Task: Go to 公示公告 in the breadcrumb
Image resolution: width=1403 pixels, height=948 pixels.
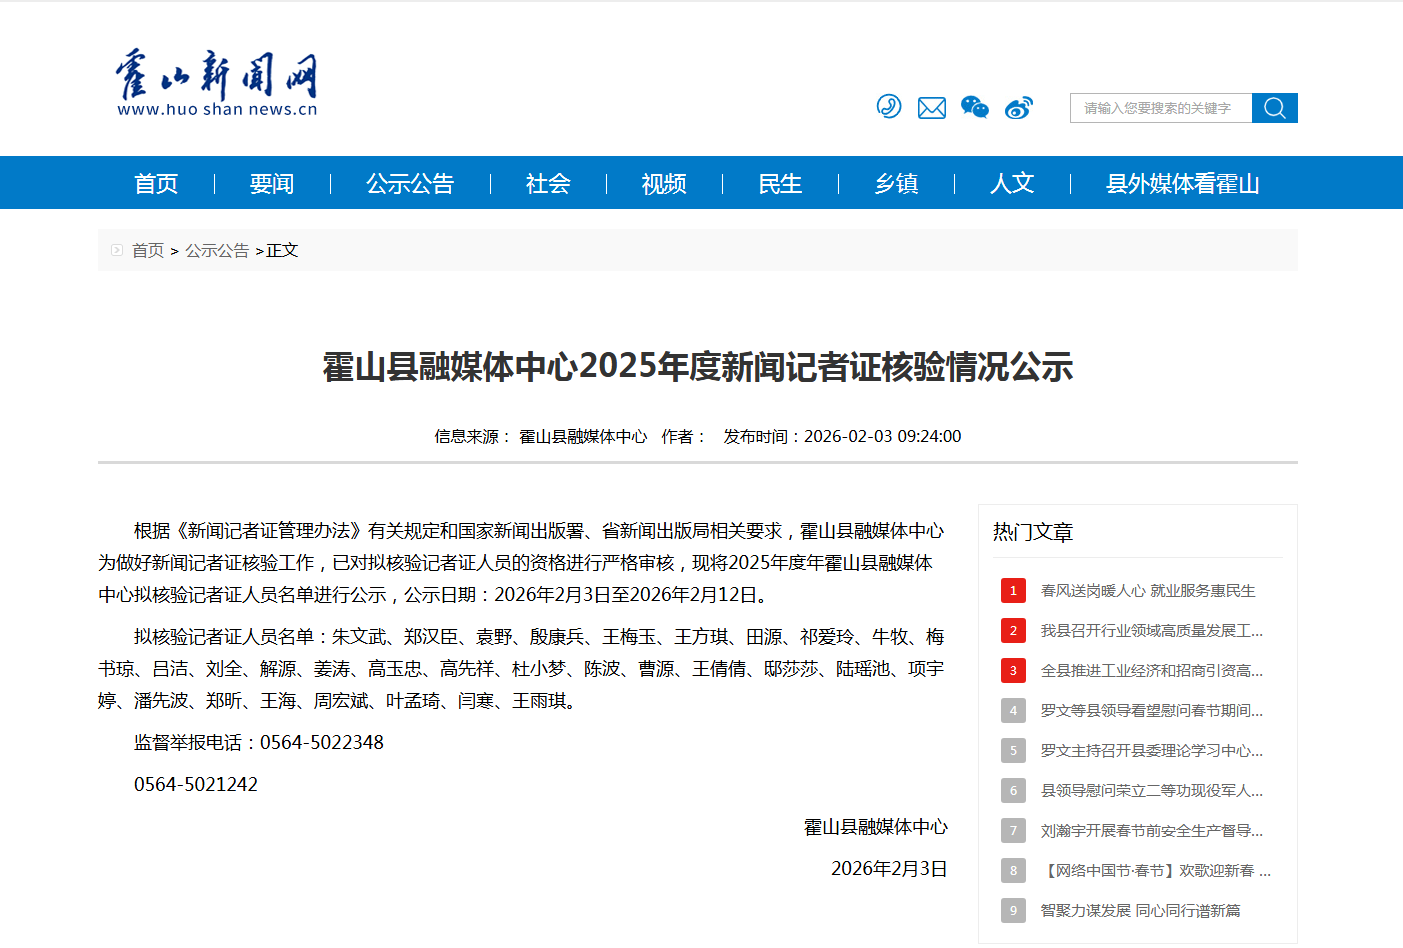Action: pyautogui.click(x=217, y=250)
